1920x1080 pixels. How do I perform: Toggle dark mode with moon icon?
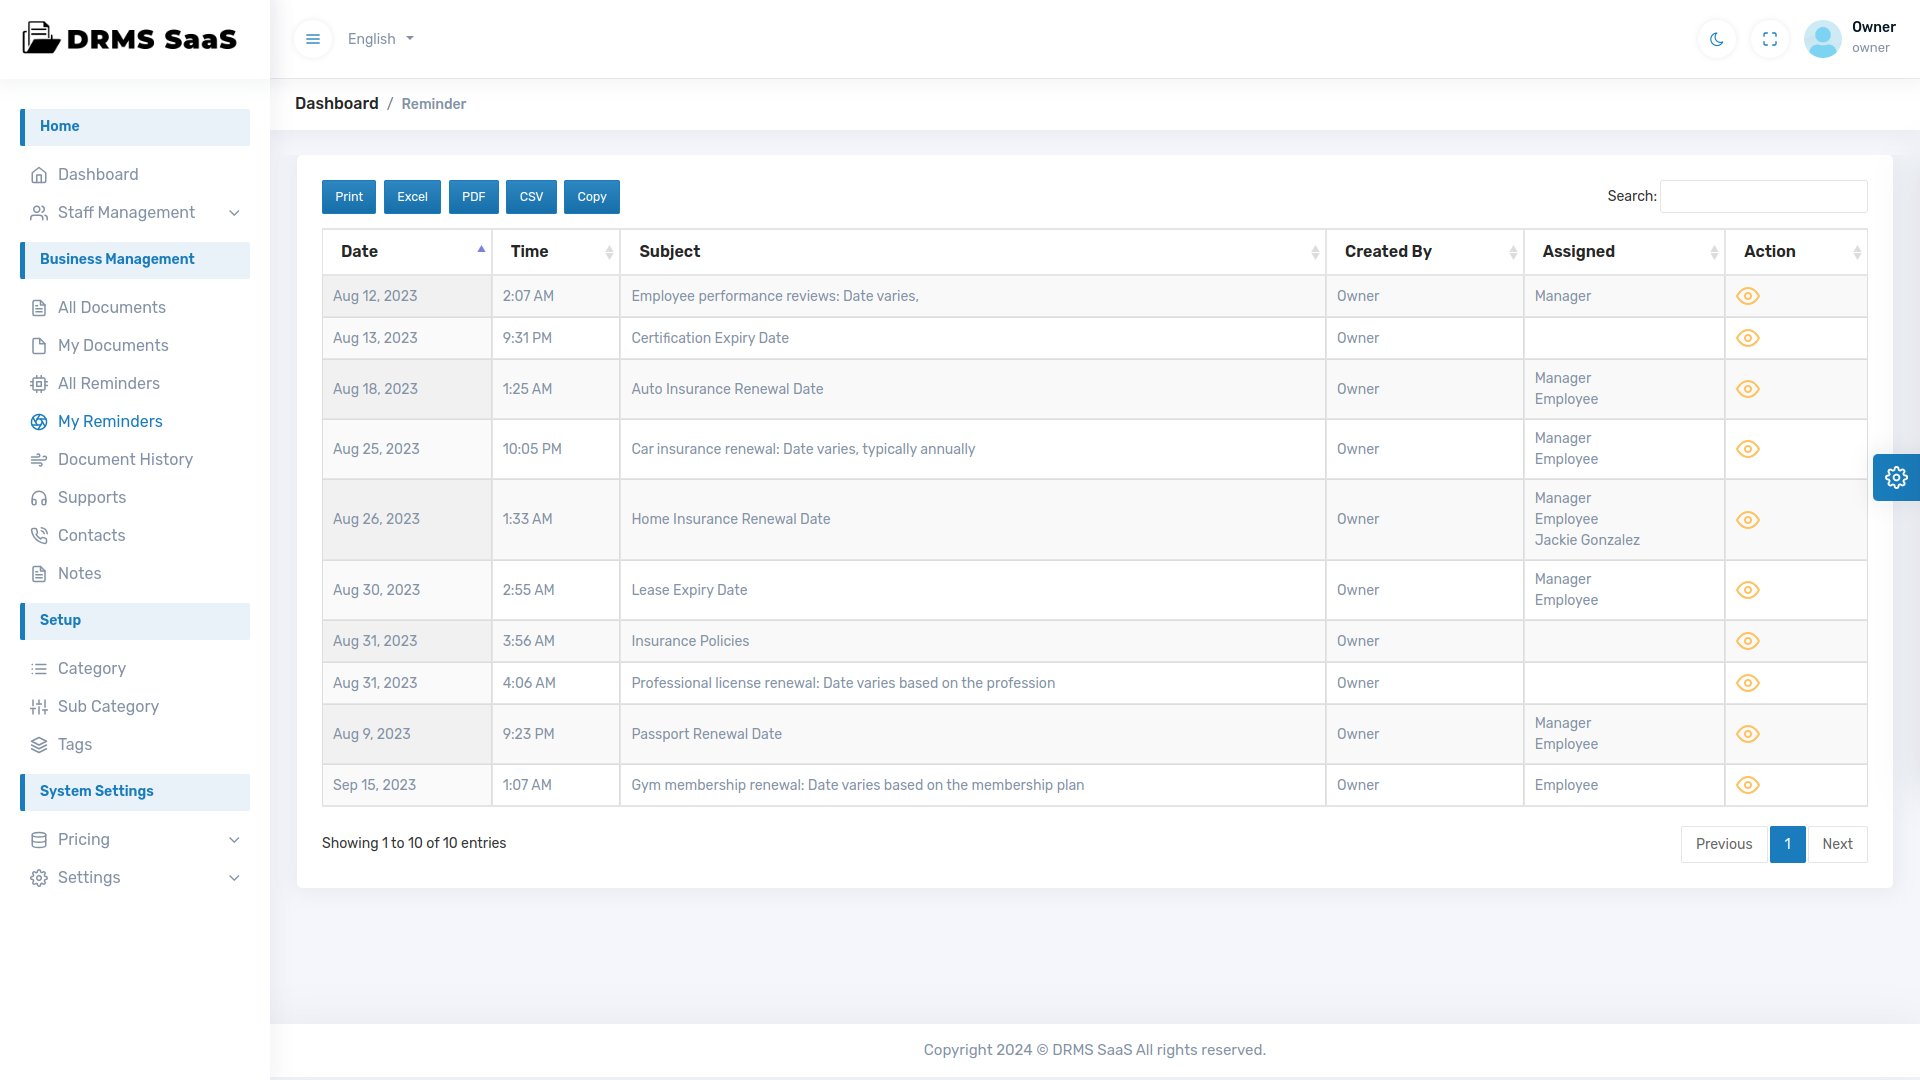click(x=1716, y=39)
